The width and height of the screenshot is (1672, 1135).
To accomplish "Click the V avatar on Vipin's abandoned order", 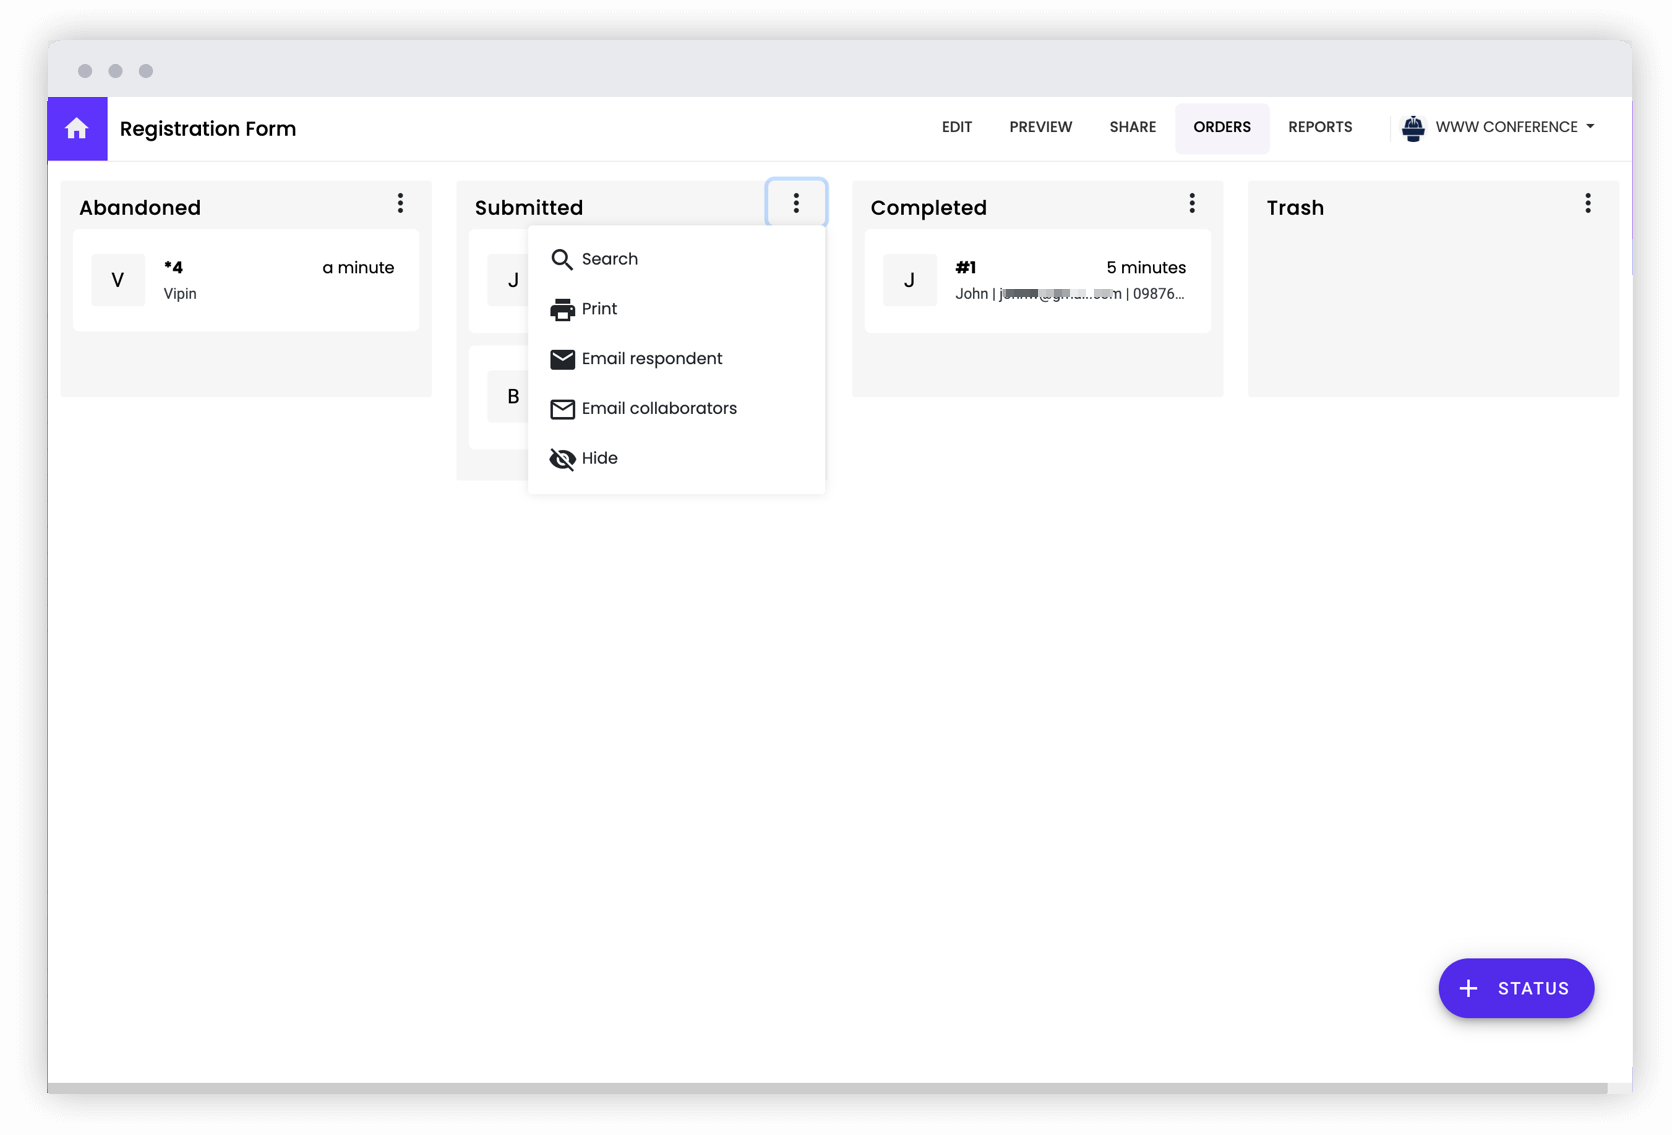I will [117, 280].
